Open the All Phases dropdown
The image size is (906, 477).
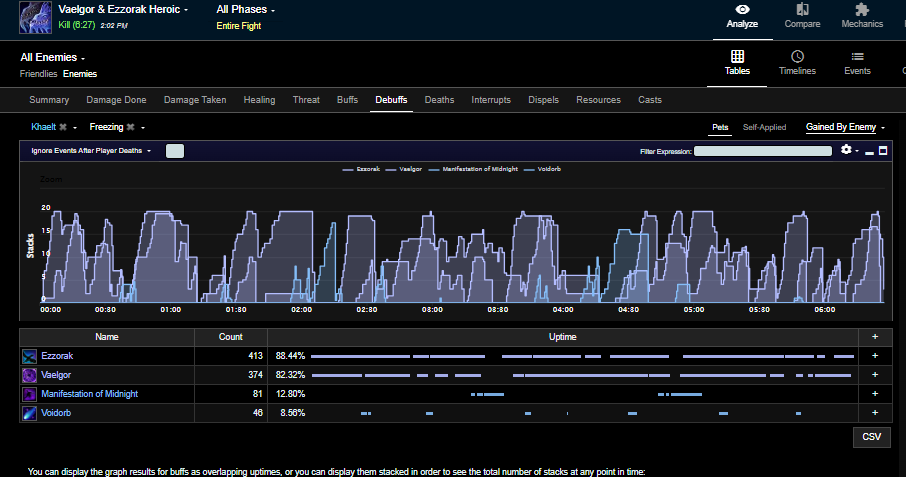click(246, 9)
